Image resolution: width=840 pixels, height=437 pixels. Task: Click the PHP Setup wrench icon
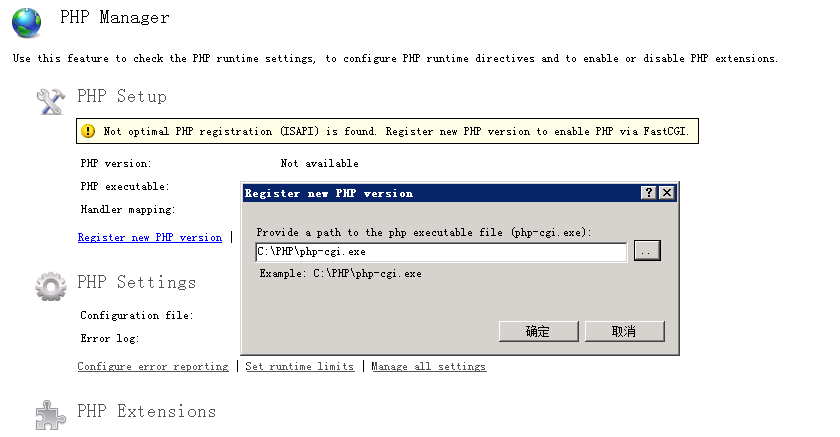click(50, 99)
